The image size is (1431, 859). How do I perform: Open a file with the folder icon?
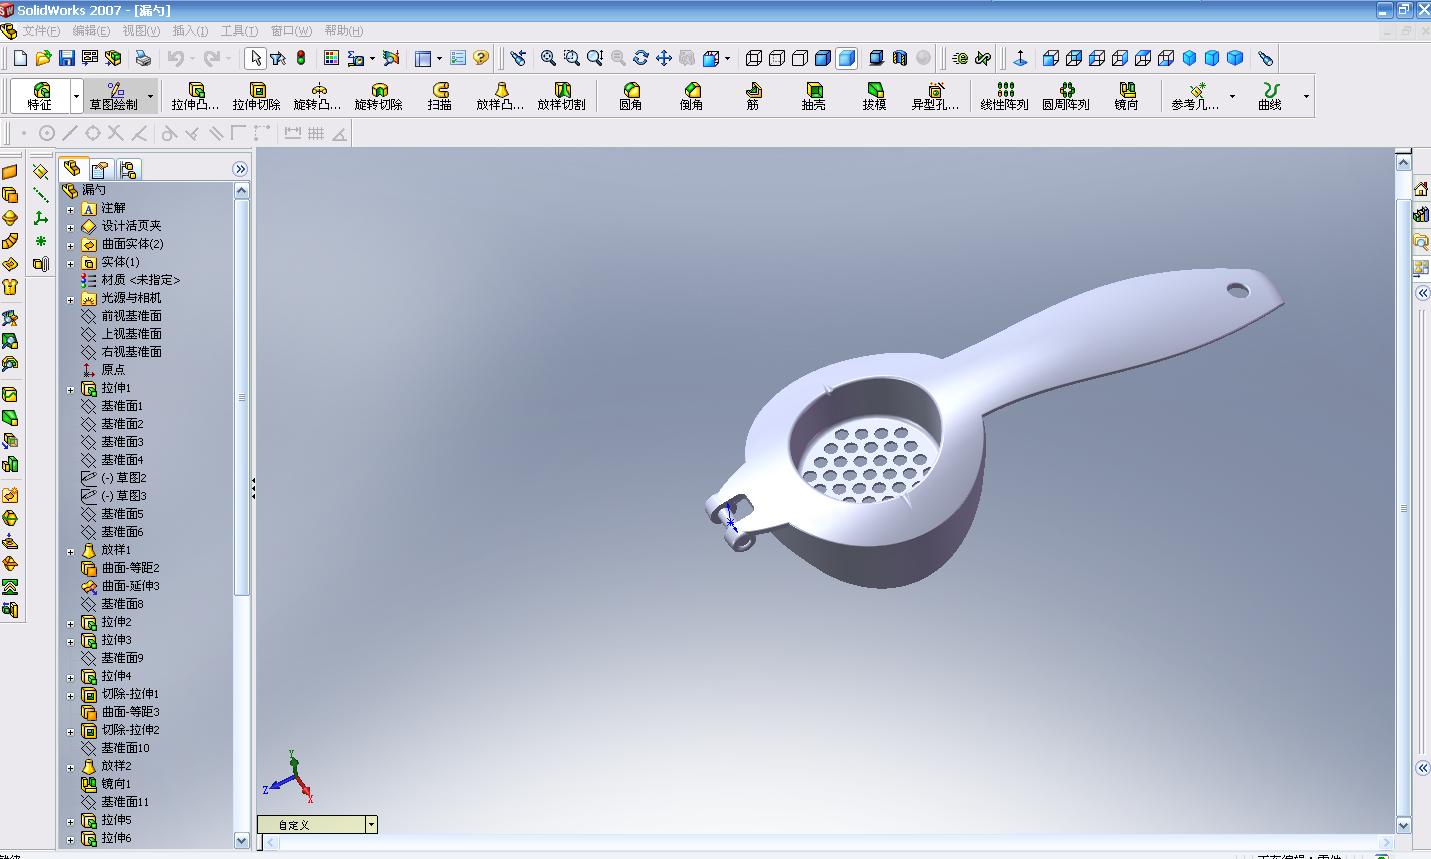[x=43, y=58]
